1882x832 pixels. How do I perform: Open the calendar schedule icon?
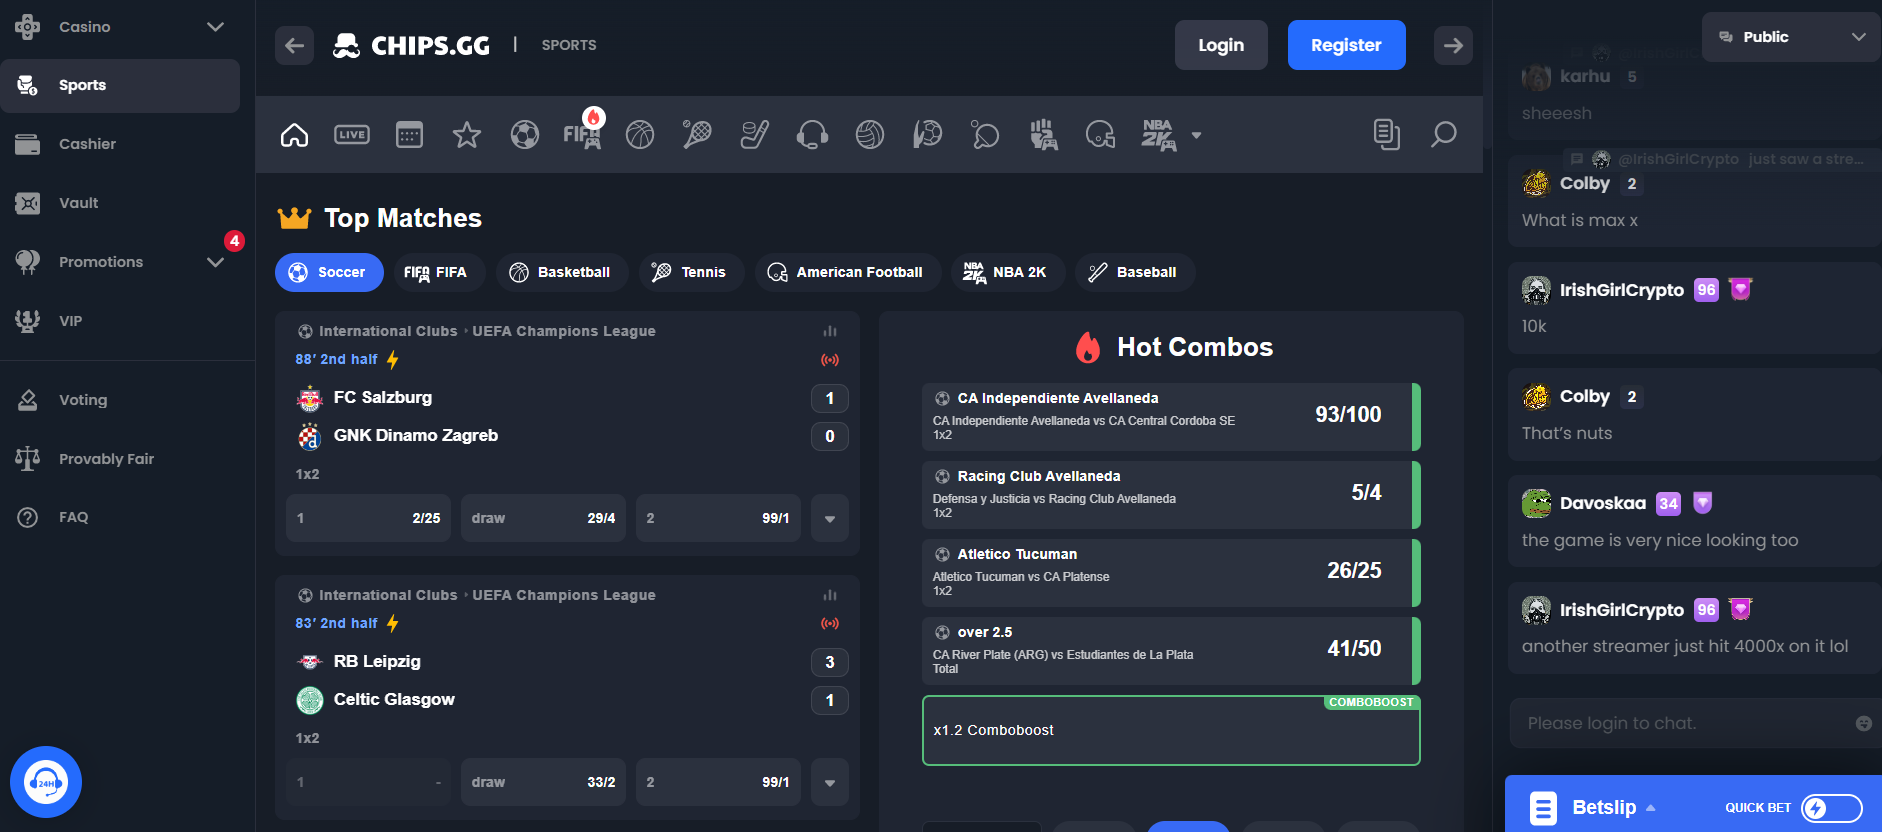[x=409, y=134]
